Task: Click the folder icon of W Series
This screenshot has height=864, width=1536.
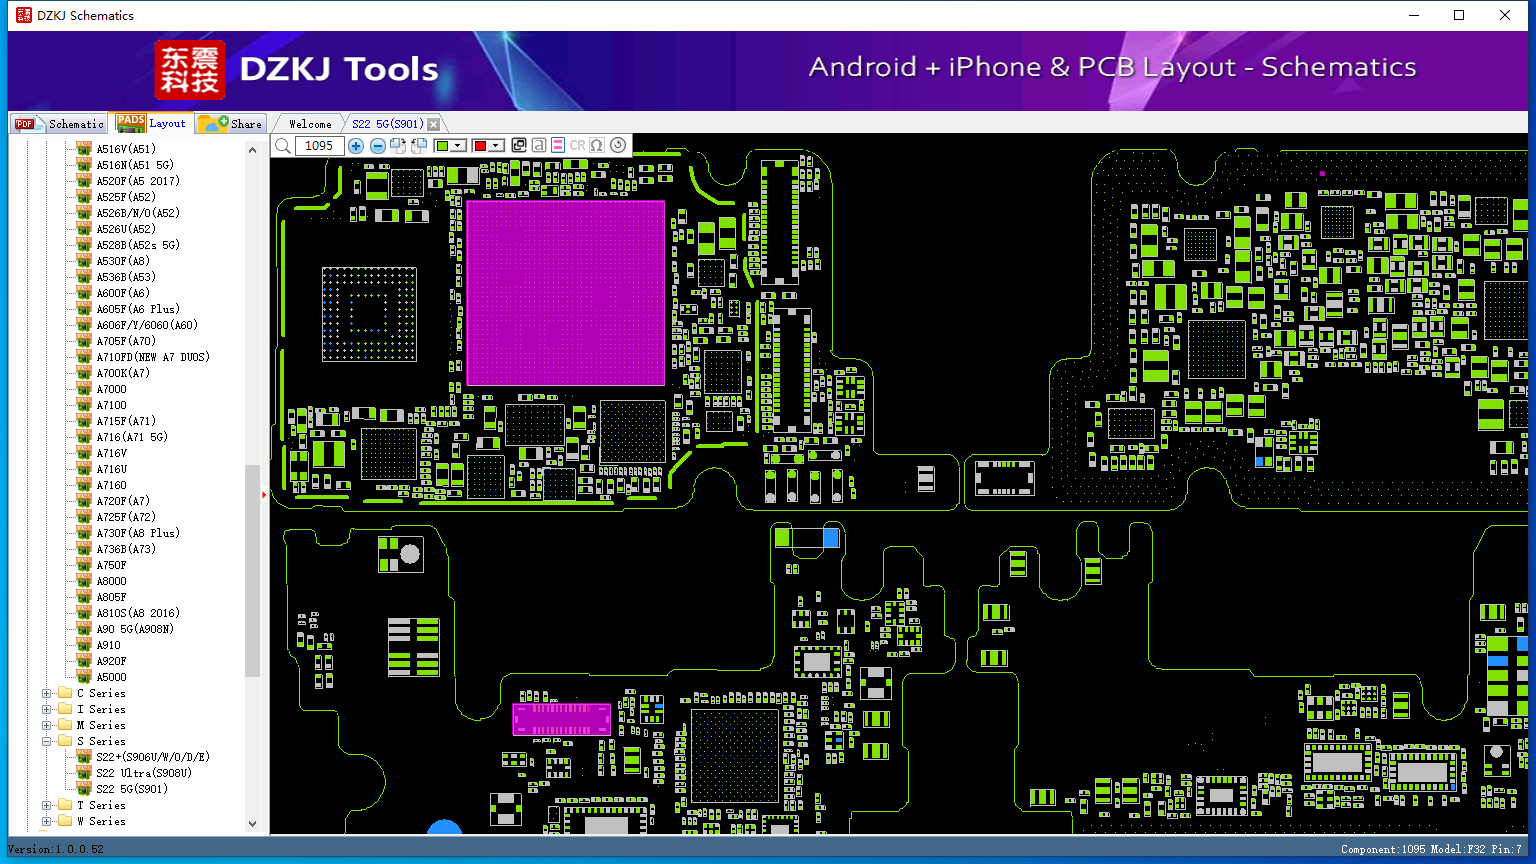Action: pyautogui.click(x=65, y=821)
